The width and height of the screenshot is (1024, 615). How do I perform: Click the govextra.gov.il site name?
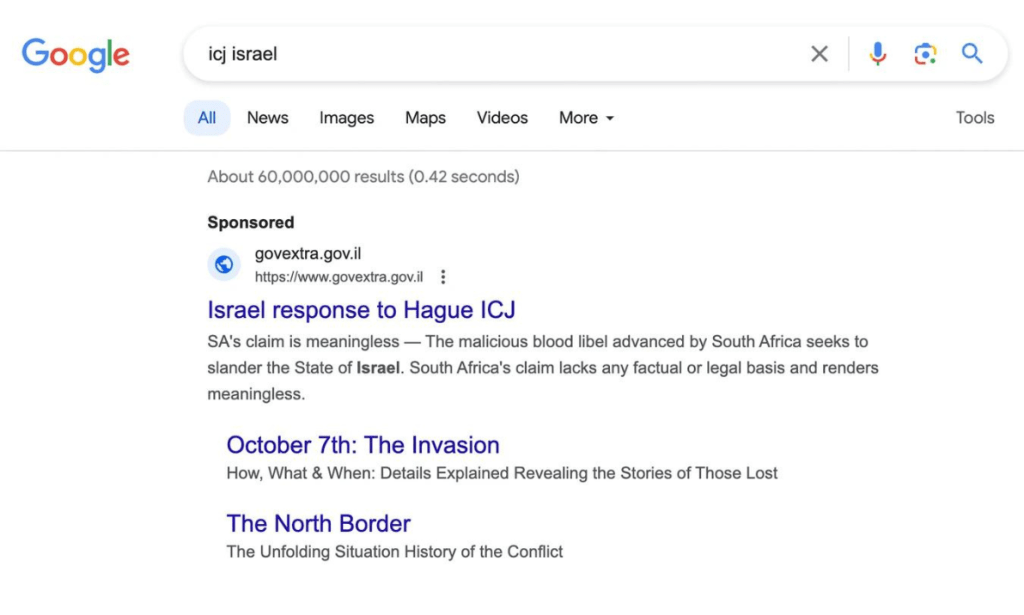pos(308,253)
